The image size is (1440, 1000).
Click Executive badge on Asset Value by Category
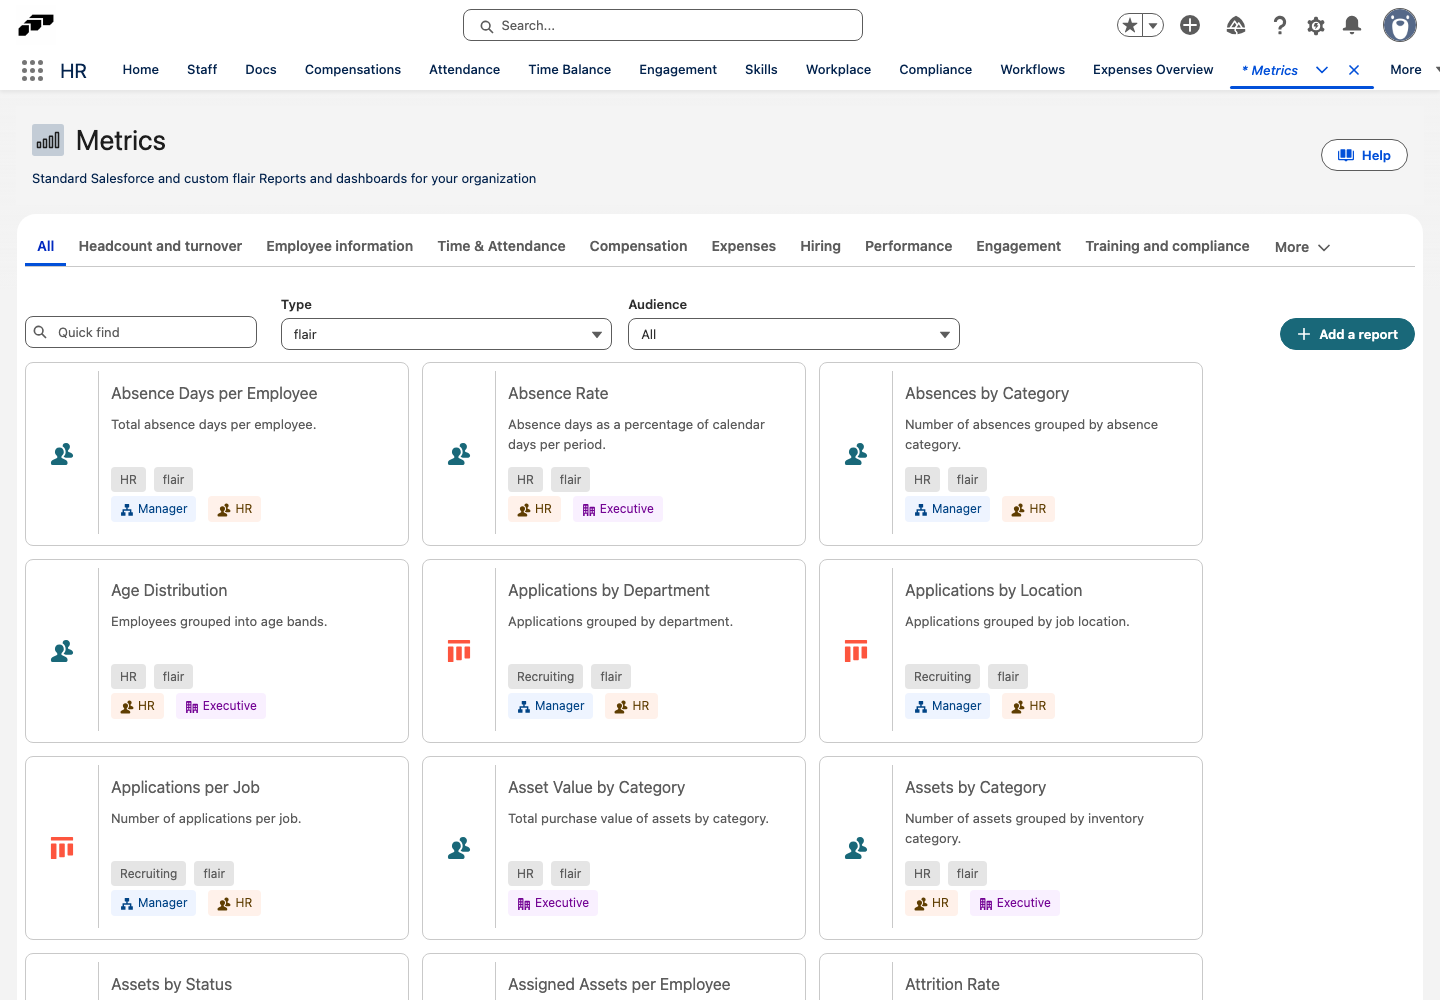pos(553,903)
